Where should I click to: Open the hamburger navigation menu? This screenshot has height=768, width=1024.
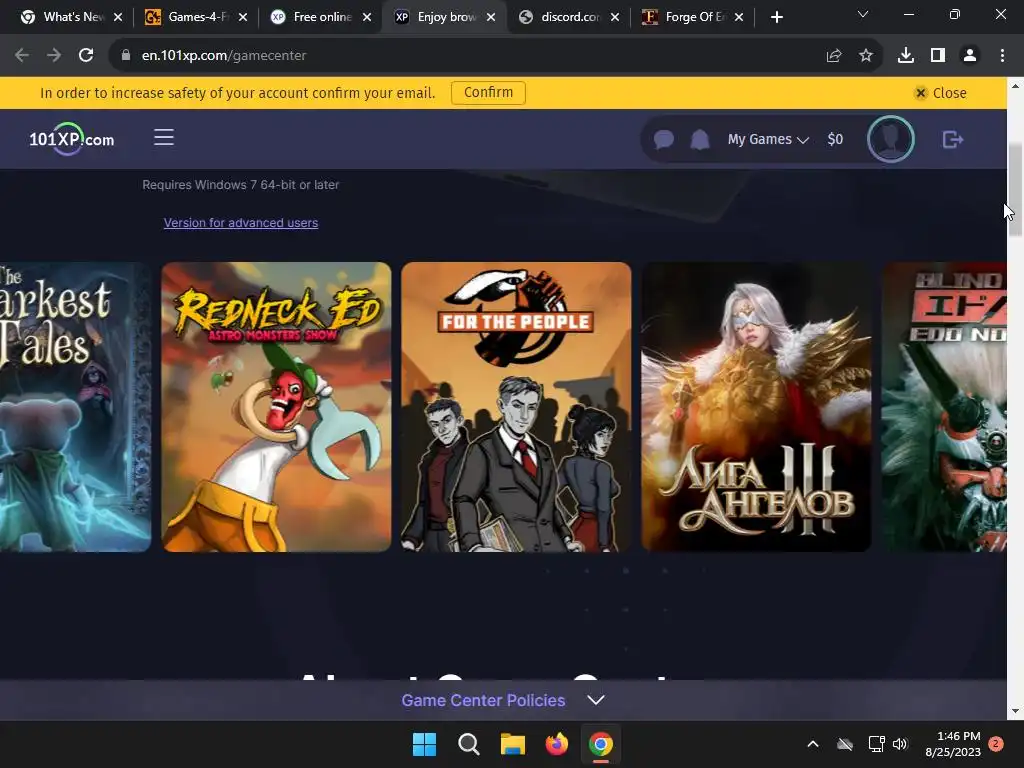click(164, 137)
